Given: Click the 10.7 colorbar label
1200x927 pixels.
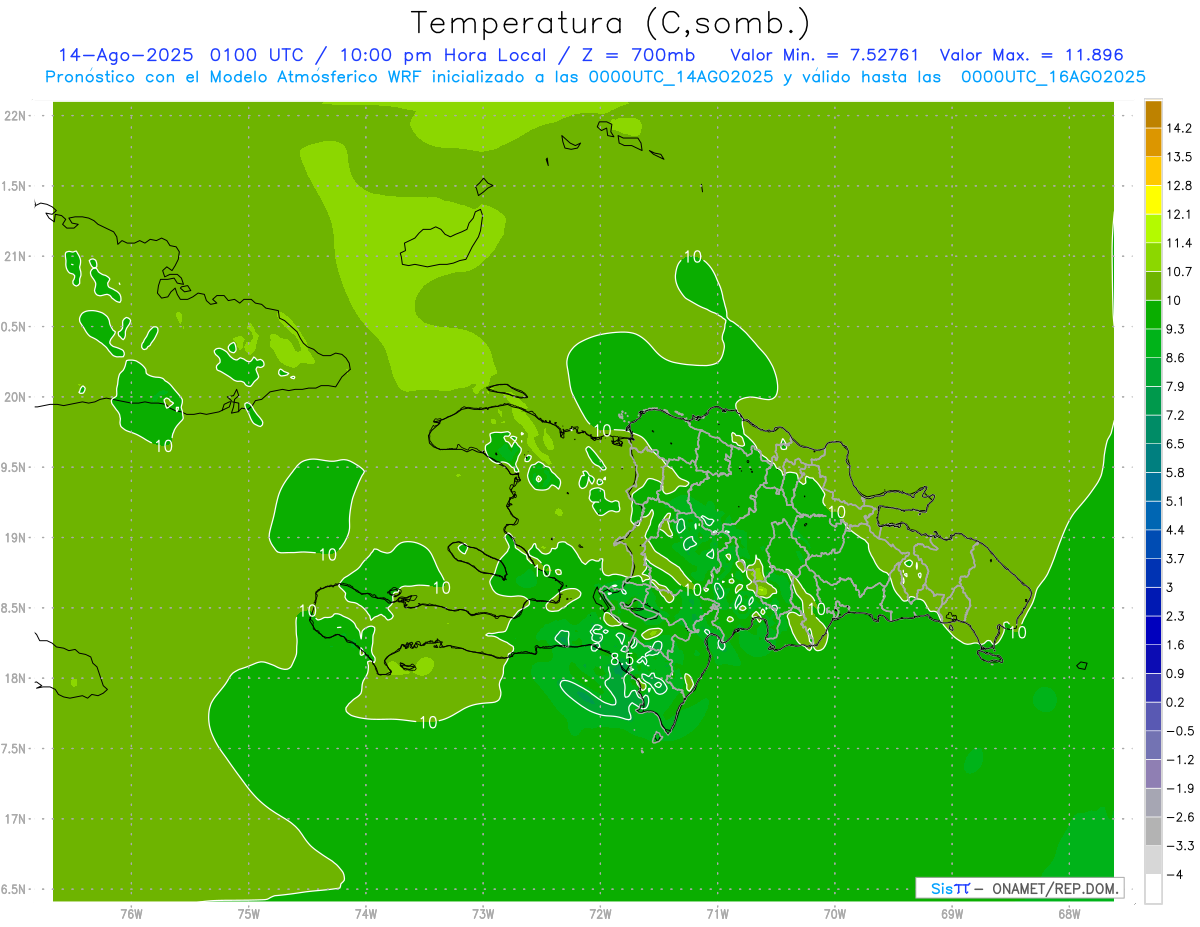Looking at the screenshot, I should (x=1180, y=272).
